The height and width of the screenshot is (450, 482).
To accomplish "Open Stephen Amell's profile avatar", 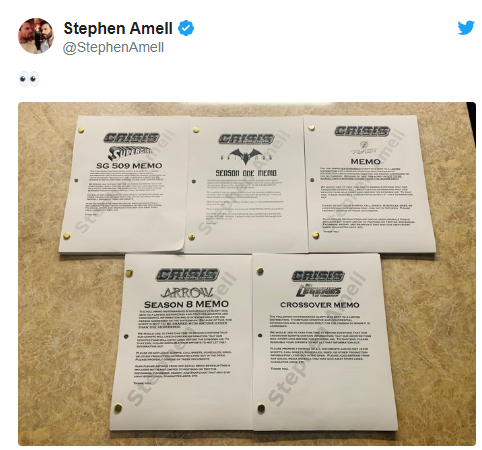I will coord(36,36).
